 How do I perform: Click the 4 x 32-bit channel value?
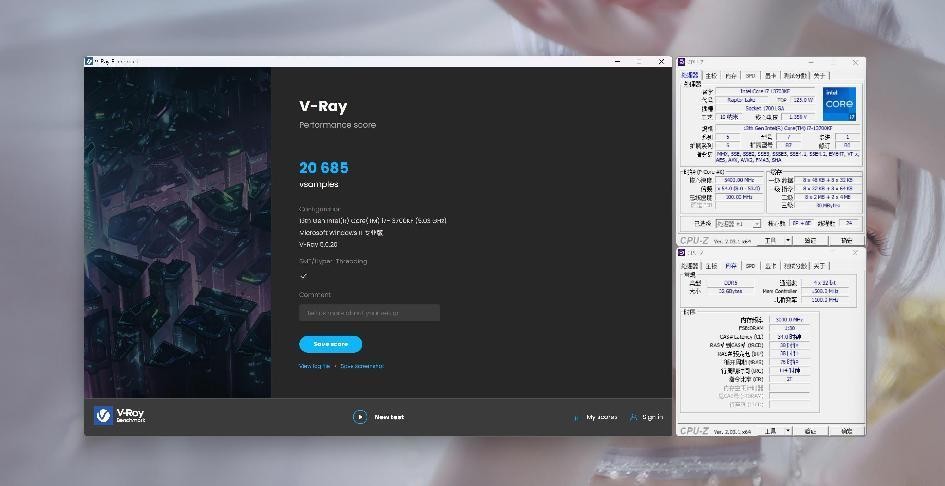[825, 283]
